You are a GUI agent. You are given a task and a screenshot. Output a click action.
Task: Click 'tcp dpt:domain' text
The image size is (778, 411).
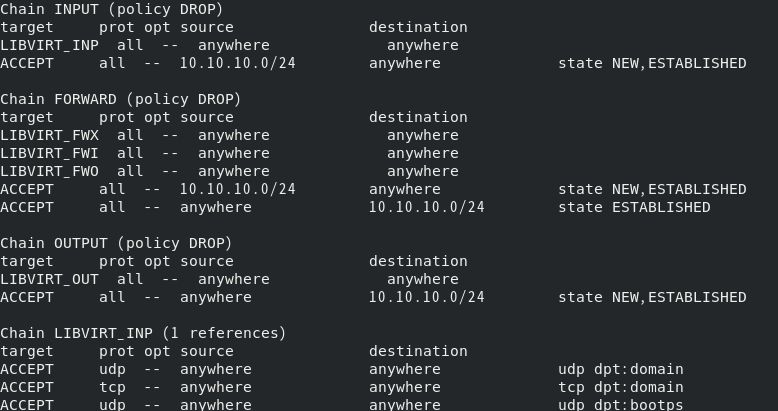point(621,387)
